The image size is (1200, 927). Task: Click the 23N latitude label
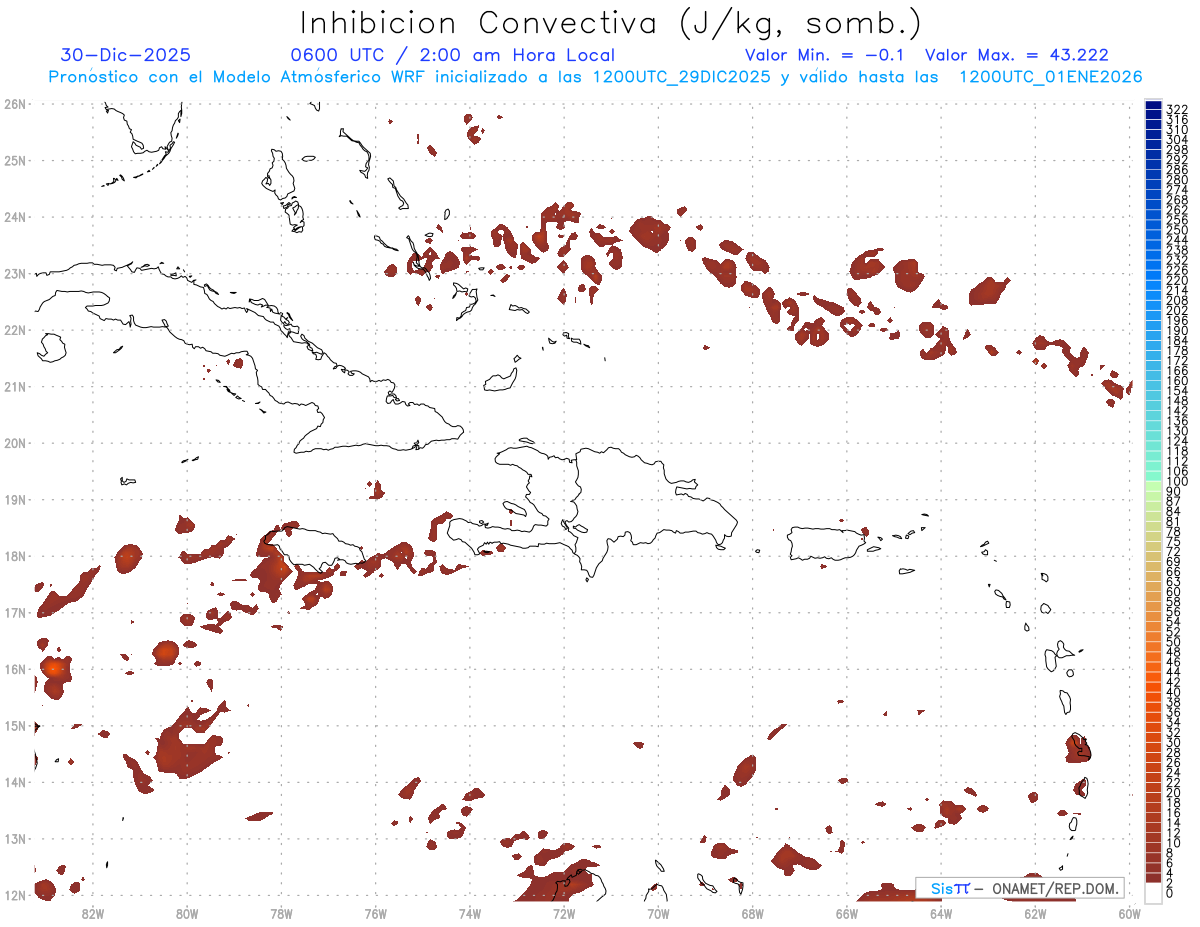[15, 273]
